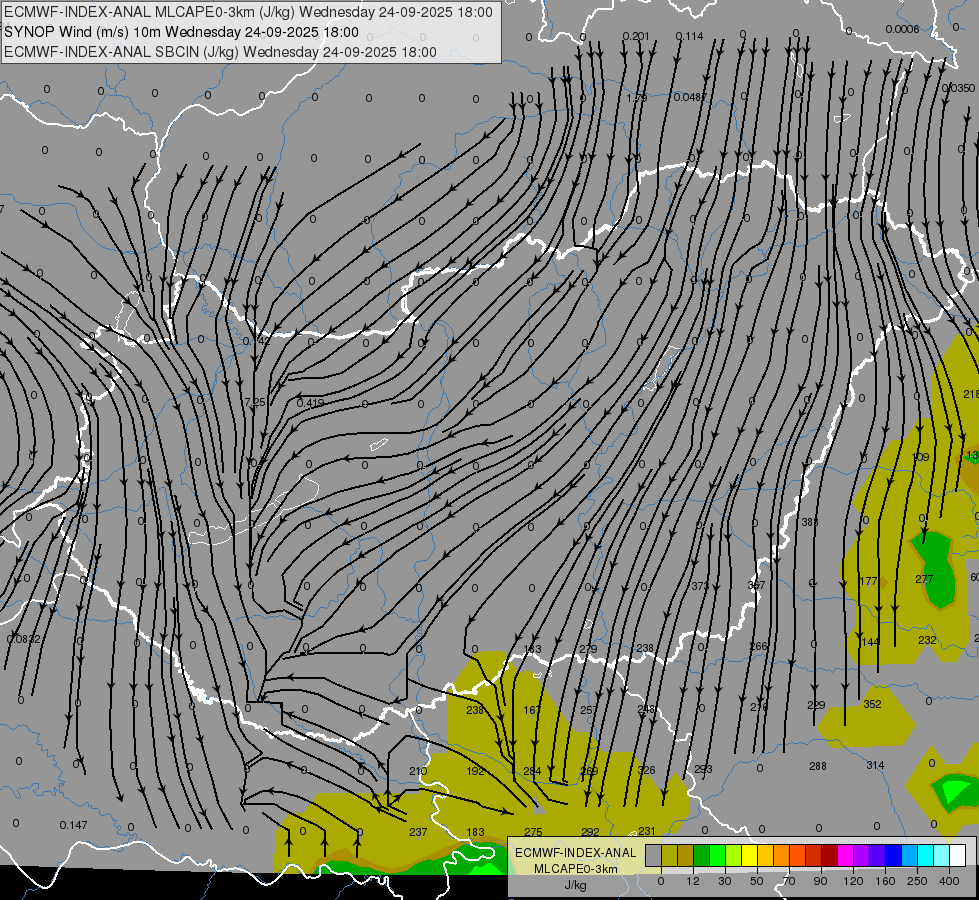Select the purple legend swatch
The height and width of the screenshot is (900, 979).
tap(862, 855)
